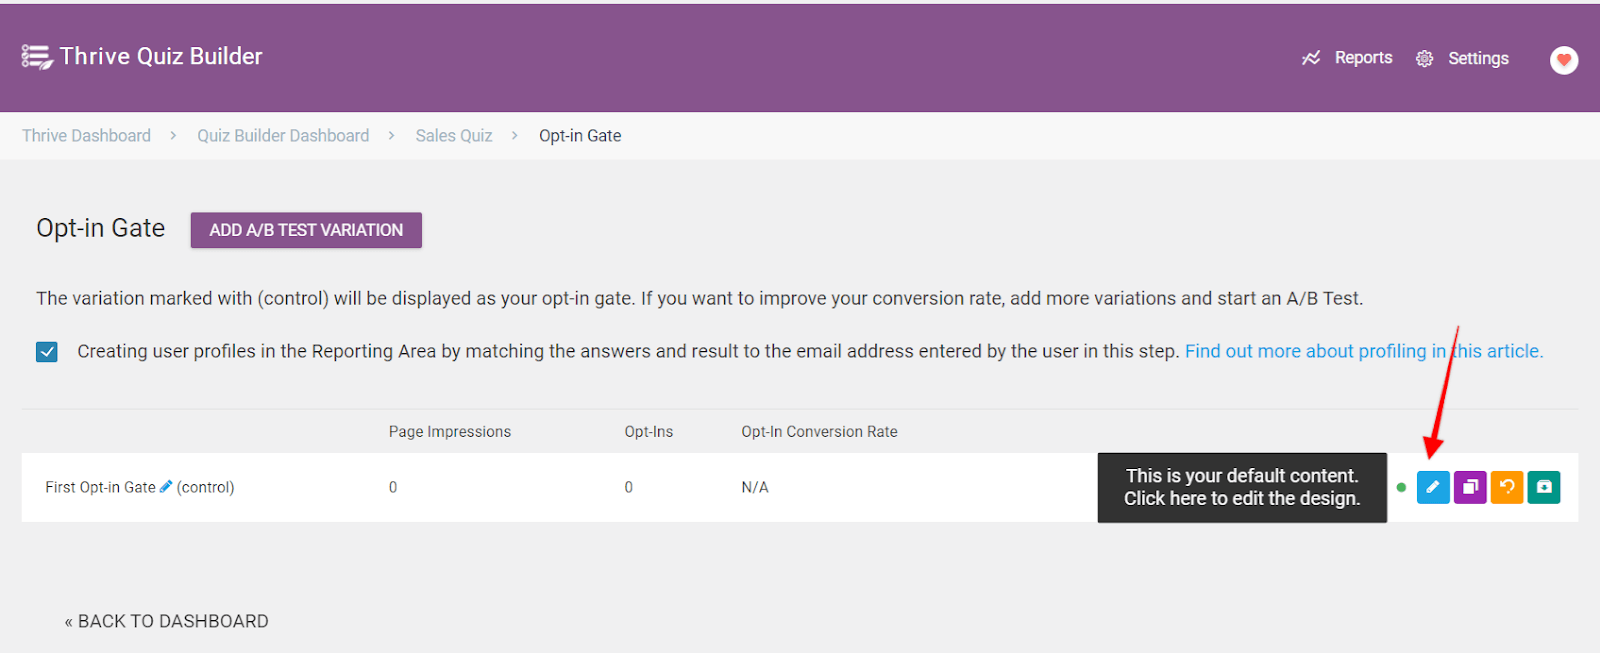Rename First Opt-in Gate via small pencil
The image size is (1600, 653).
pos(166,487)
